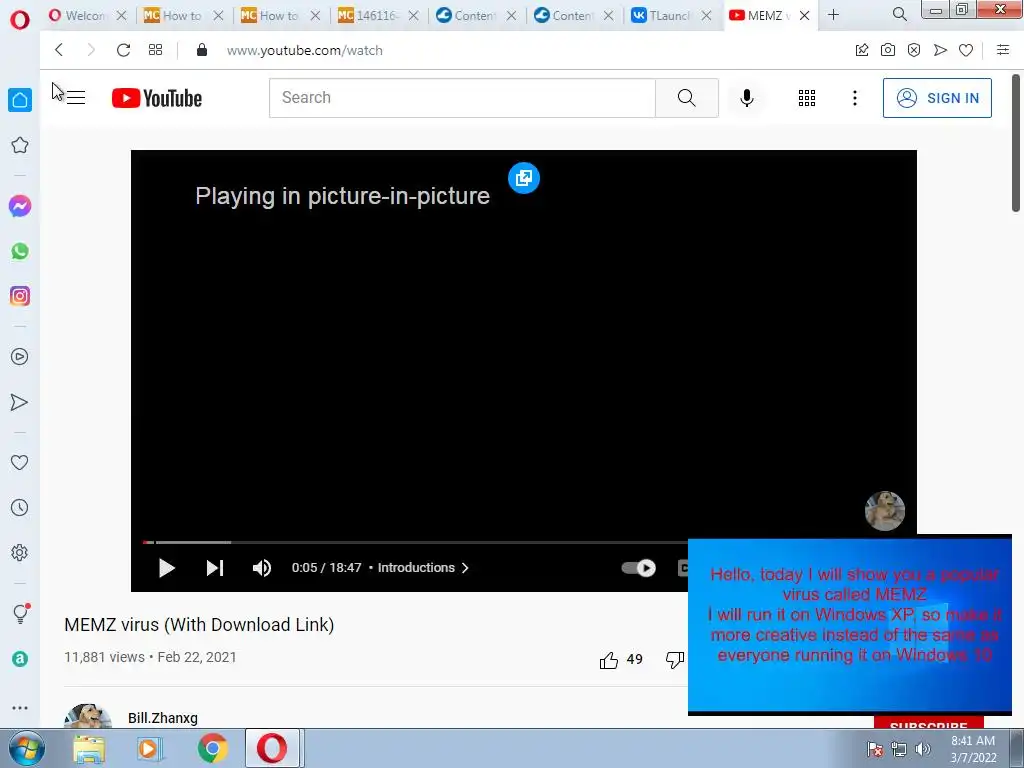This screenshot has height=768, width=1024.
Task: Seek on the video progress bar
Action: (415, 542)
